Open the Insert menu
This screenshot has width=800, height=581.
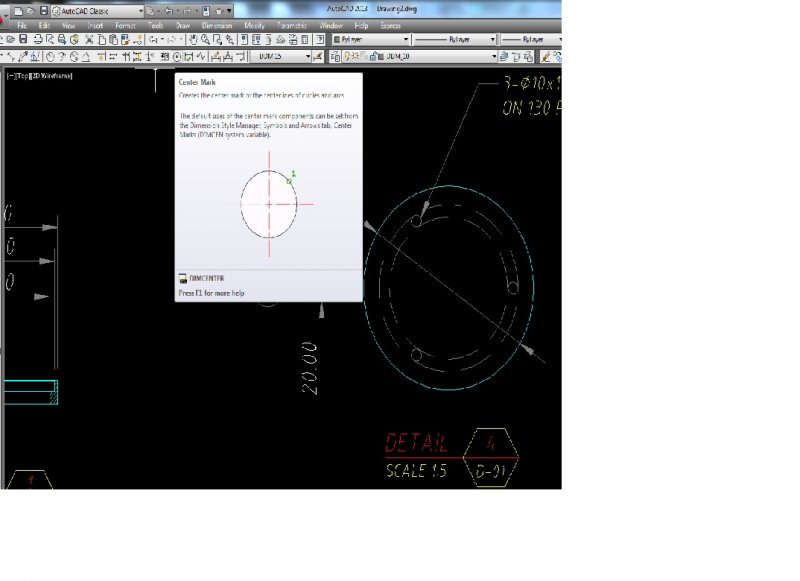click(x=95, y=26)
